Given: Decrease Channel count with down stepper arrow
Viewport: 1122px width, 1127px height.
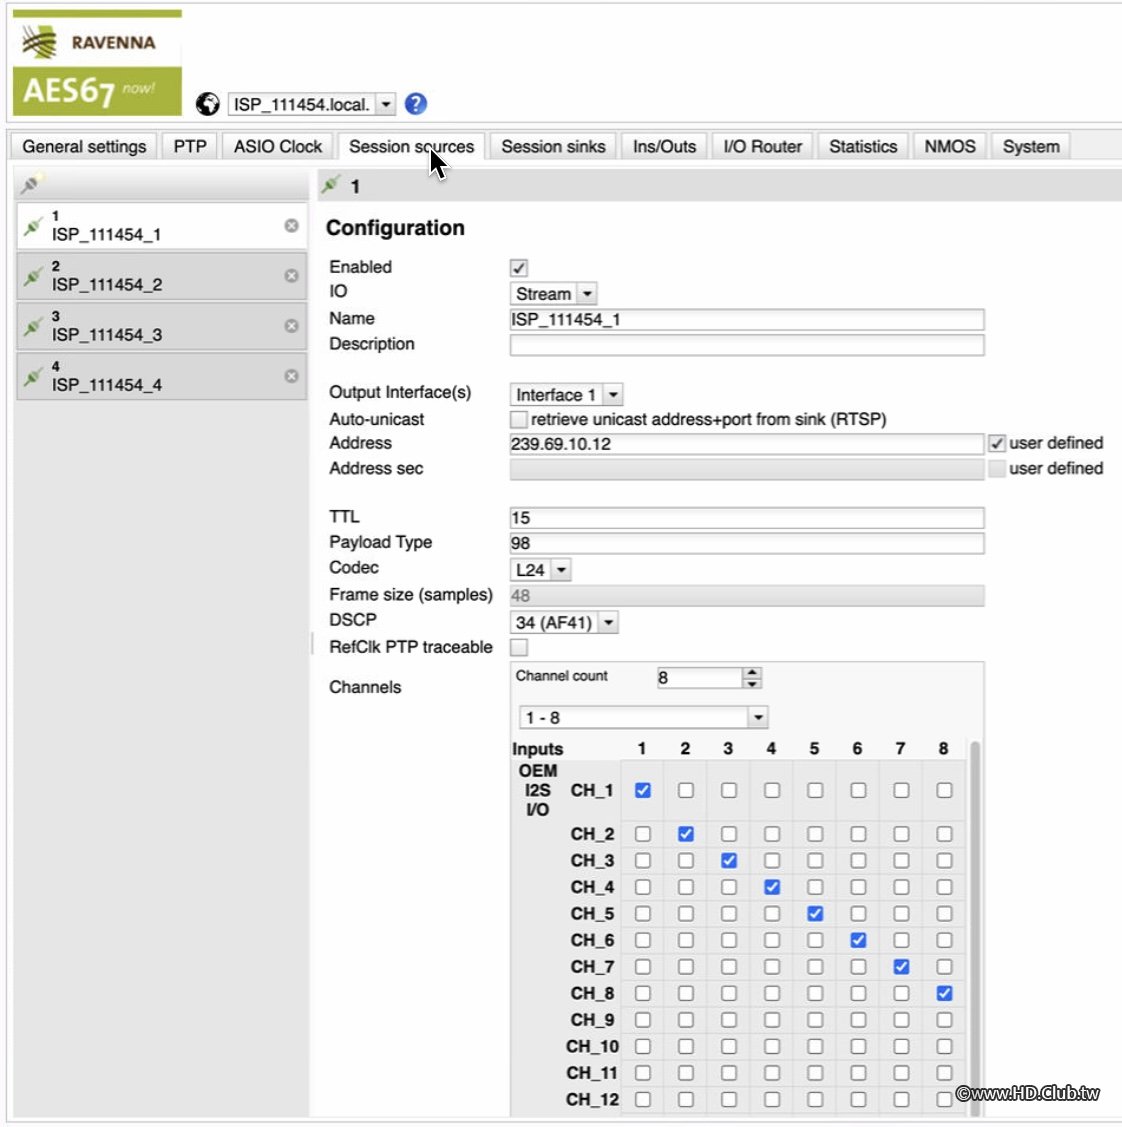Looking at the screenshot, I should (x=752, y=684).
